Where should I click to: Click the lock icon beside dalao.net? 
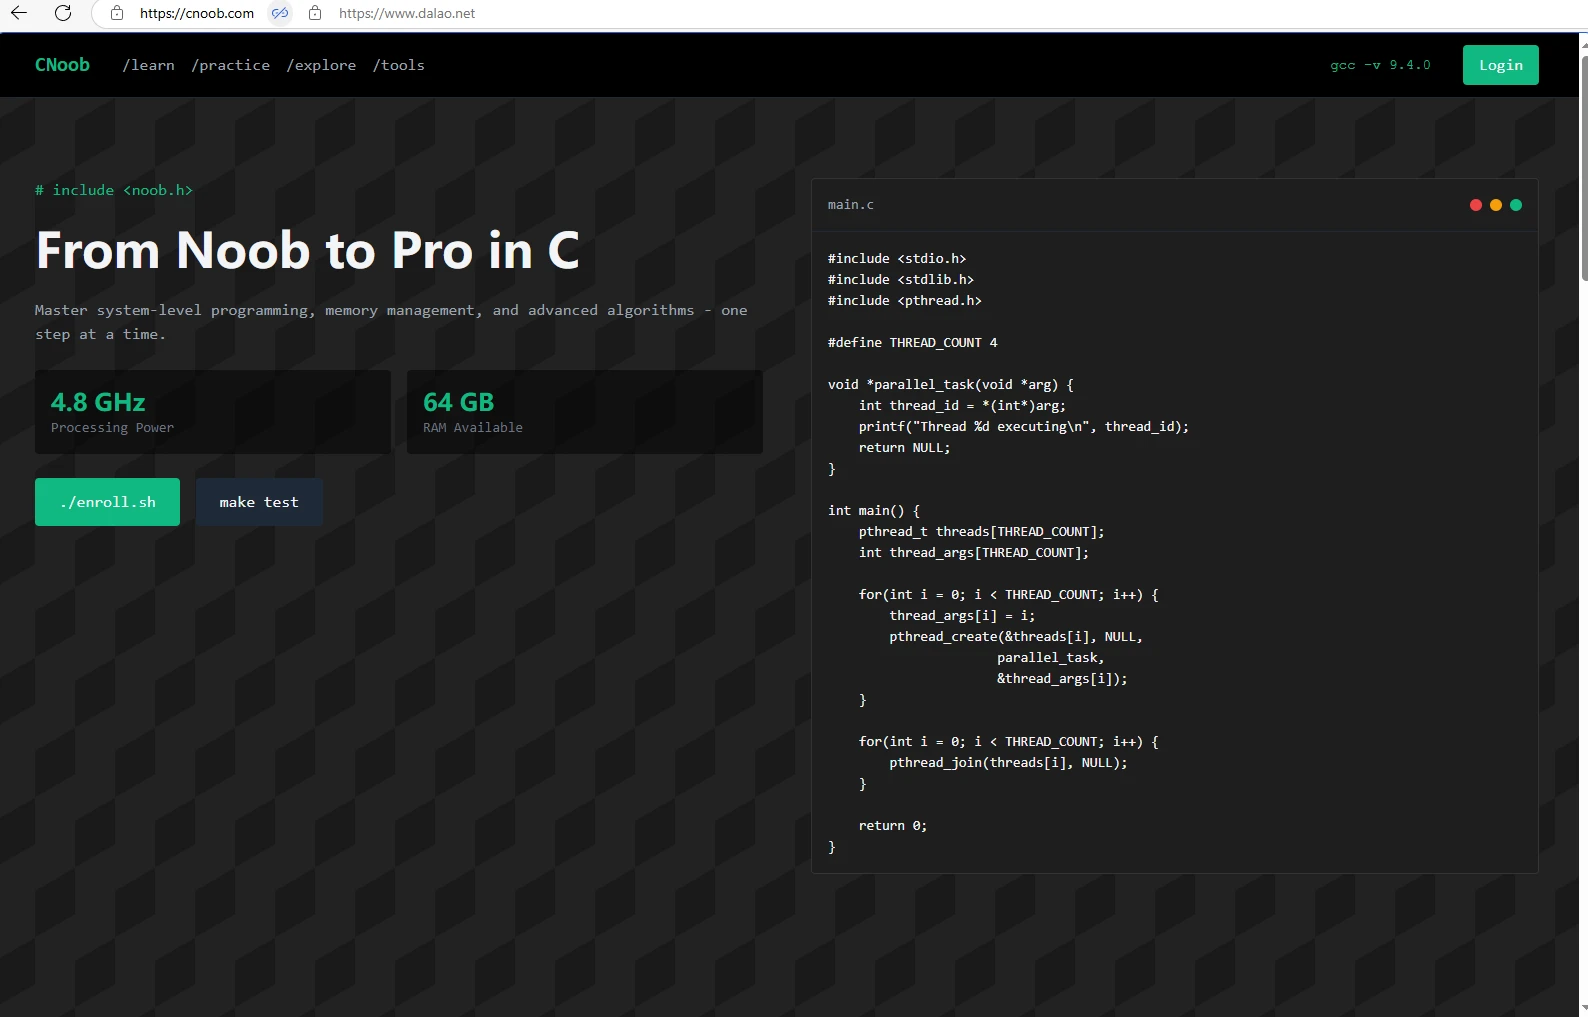(x=315, y=13)
